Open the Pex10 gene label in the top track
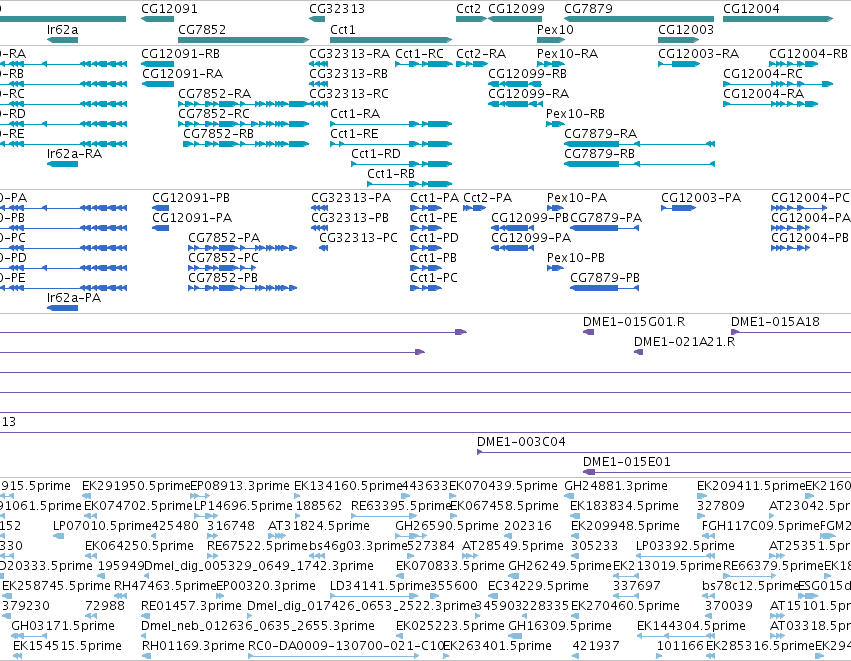The image size is (851, 661). point(555,30)
